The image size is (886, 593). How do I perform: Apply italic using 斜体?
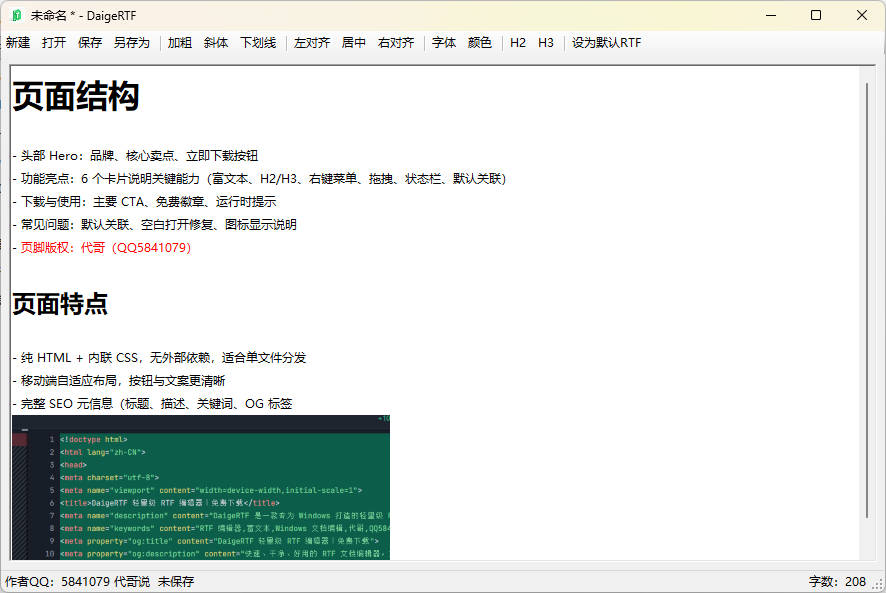coord(215,42)
